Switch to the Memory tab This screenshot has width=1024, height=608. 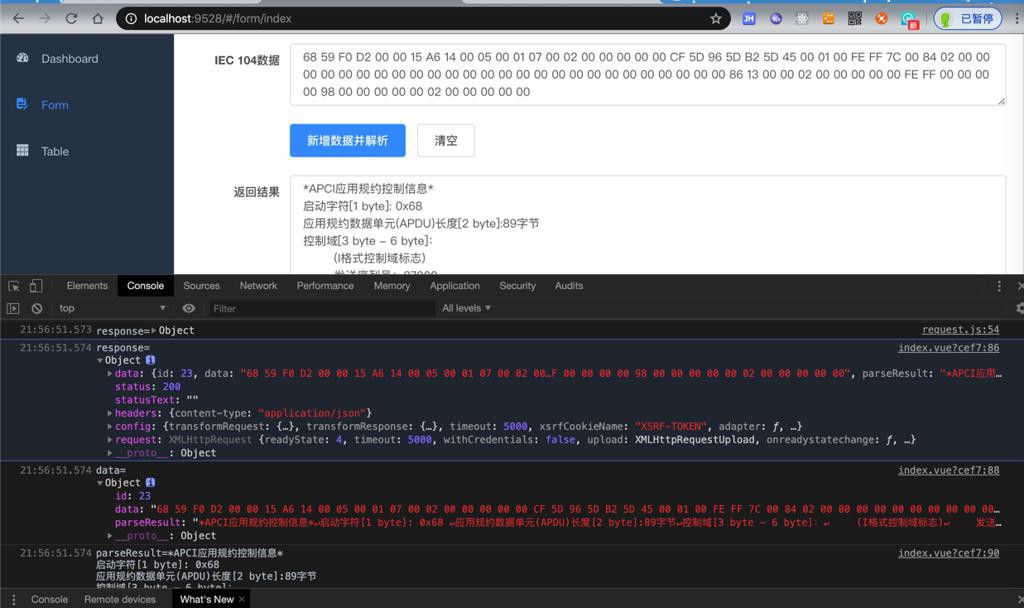coord(392,286)
